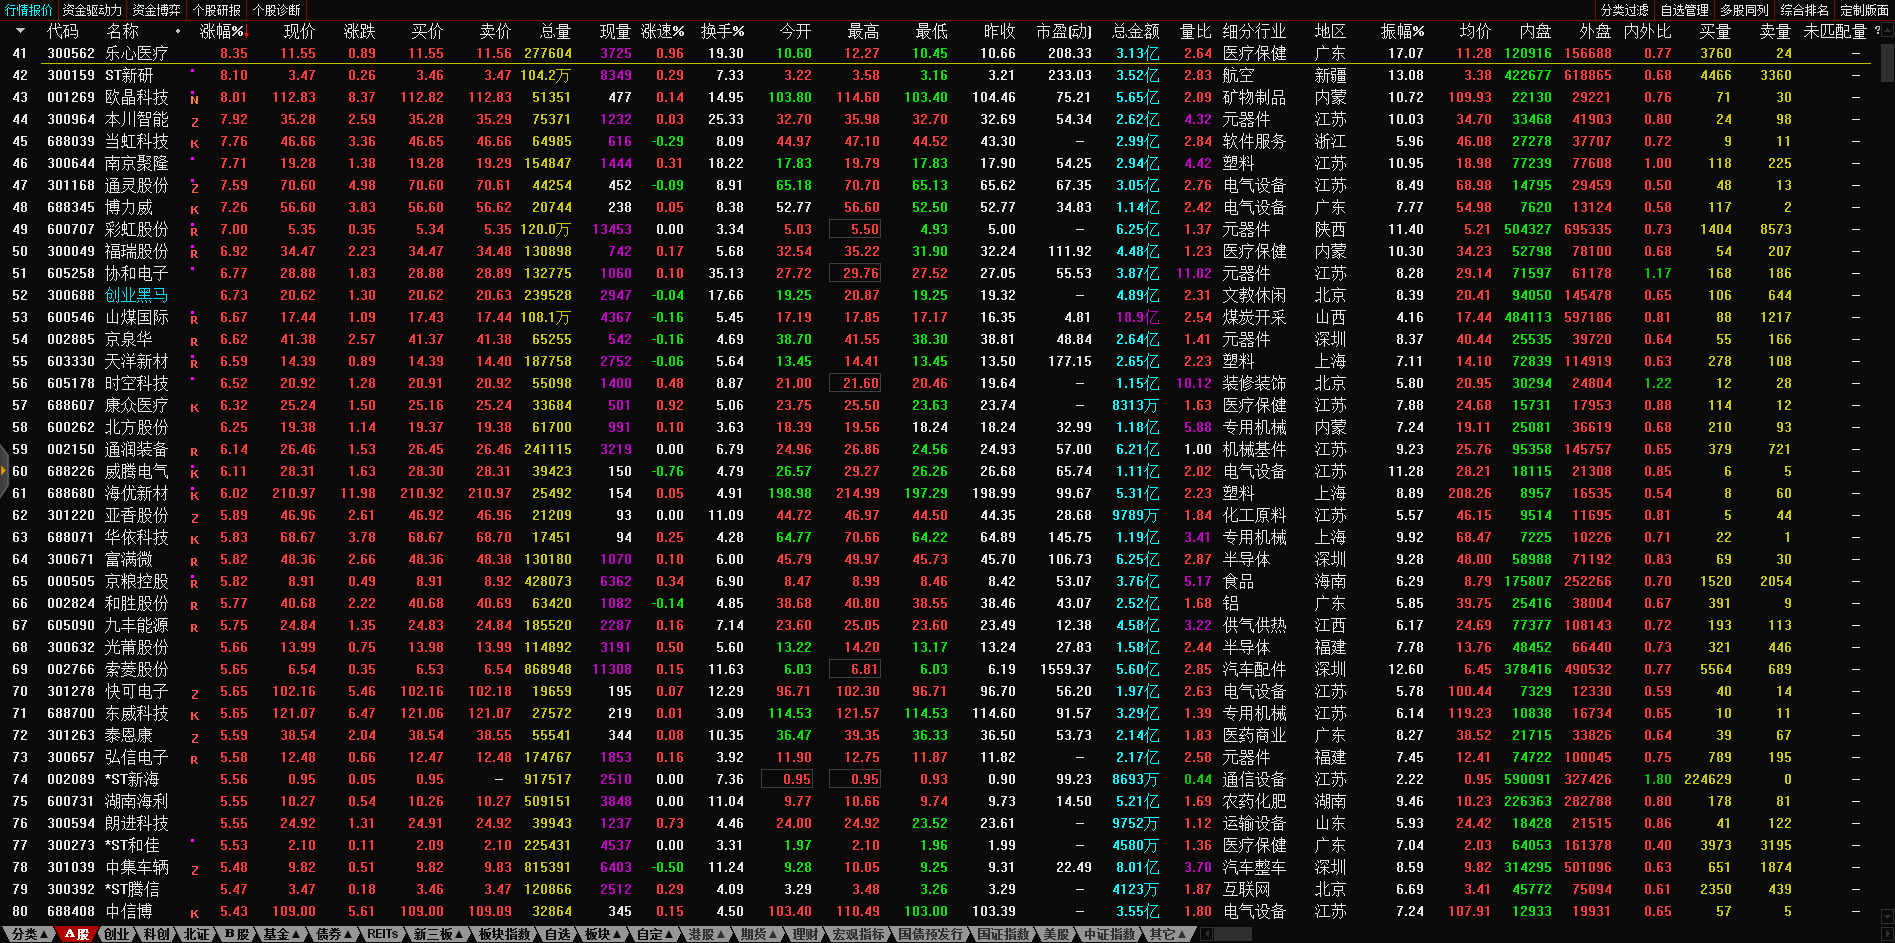Sort by 涨幅% column header

(222, 31)
